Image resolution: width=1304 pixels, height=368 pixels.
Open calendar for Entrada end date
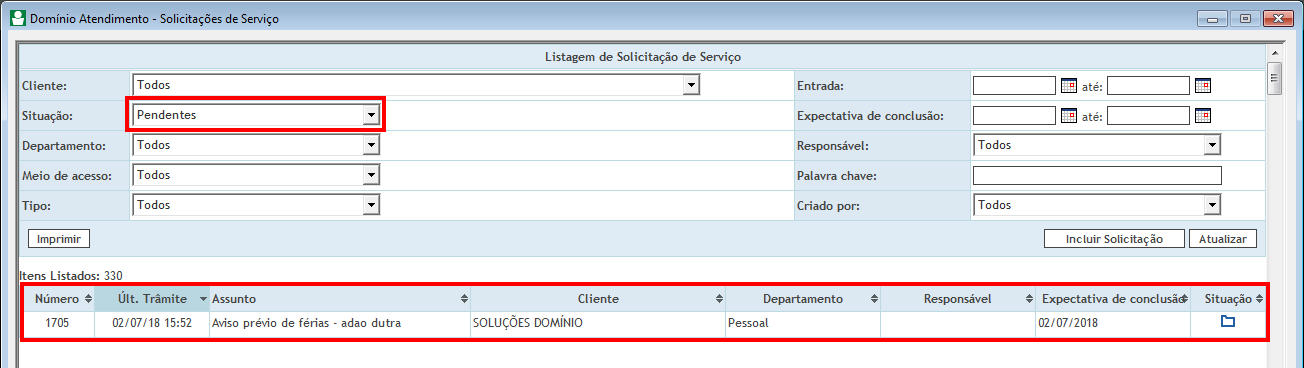[1202, 86]
